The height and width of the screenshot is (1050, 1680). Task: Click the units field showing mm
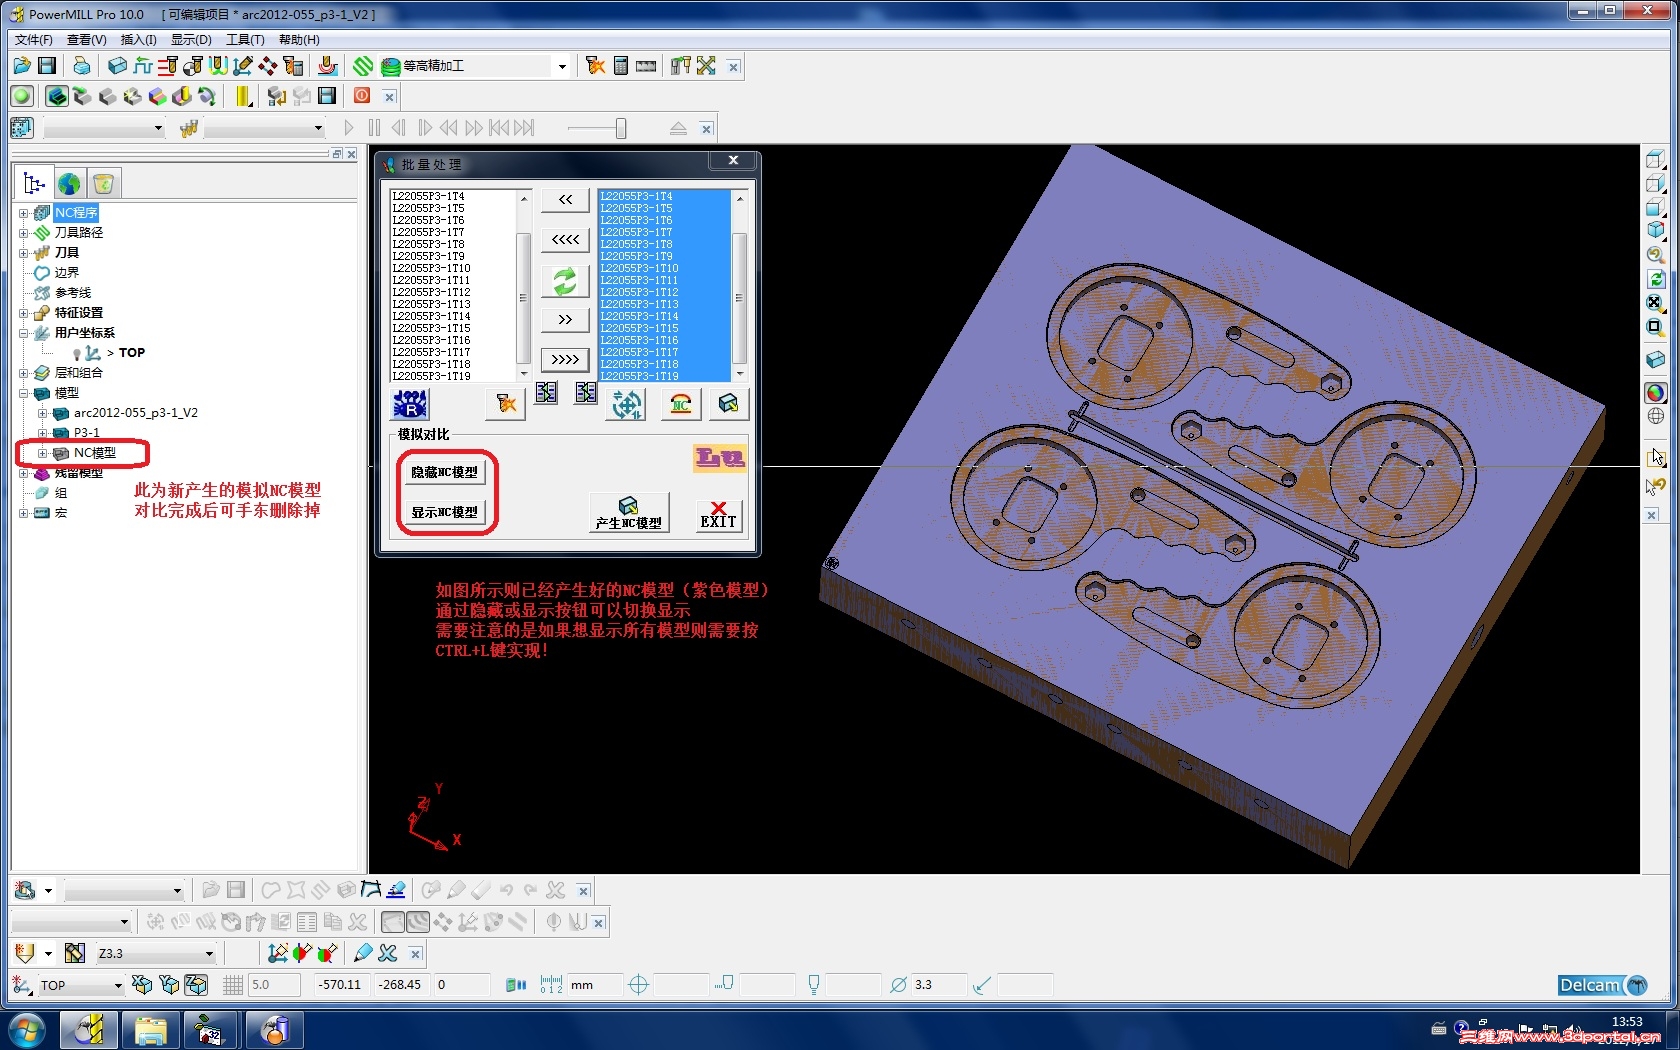coord(595,985)
